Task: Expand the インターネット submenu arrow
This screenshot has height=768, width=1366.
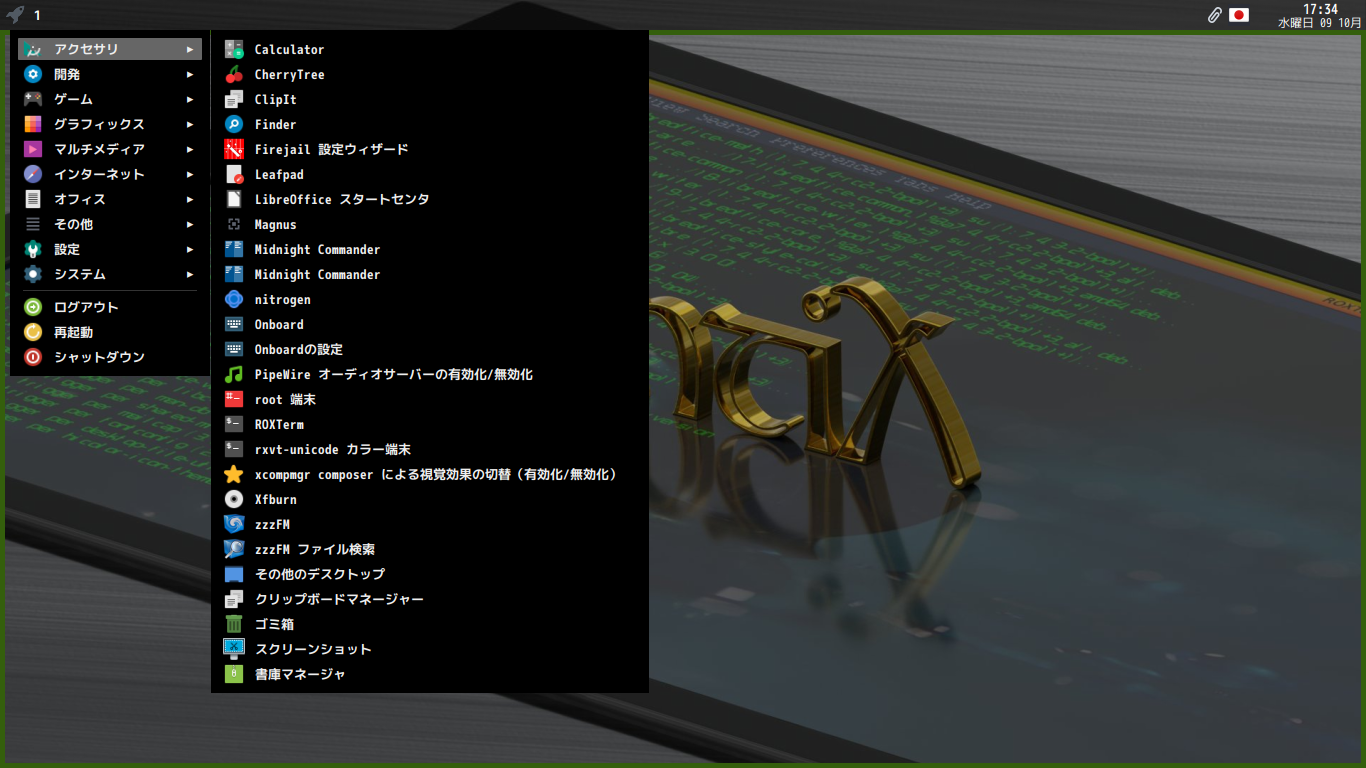Action: [190, 174]
